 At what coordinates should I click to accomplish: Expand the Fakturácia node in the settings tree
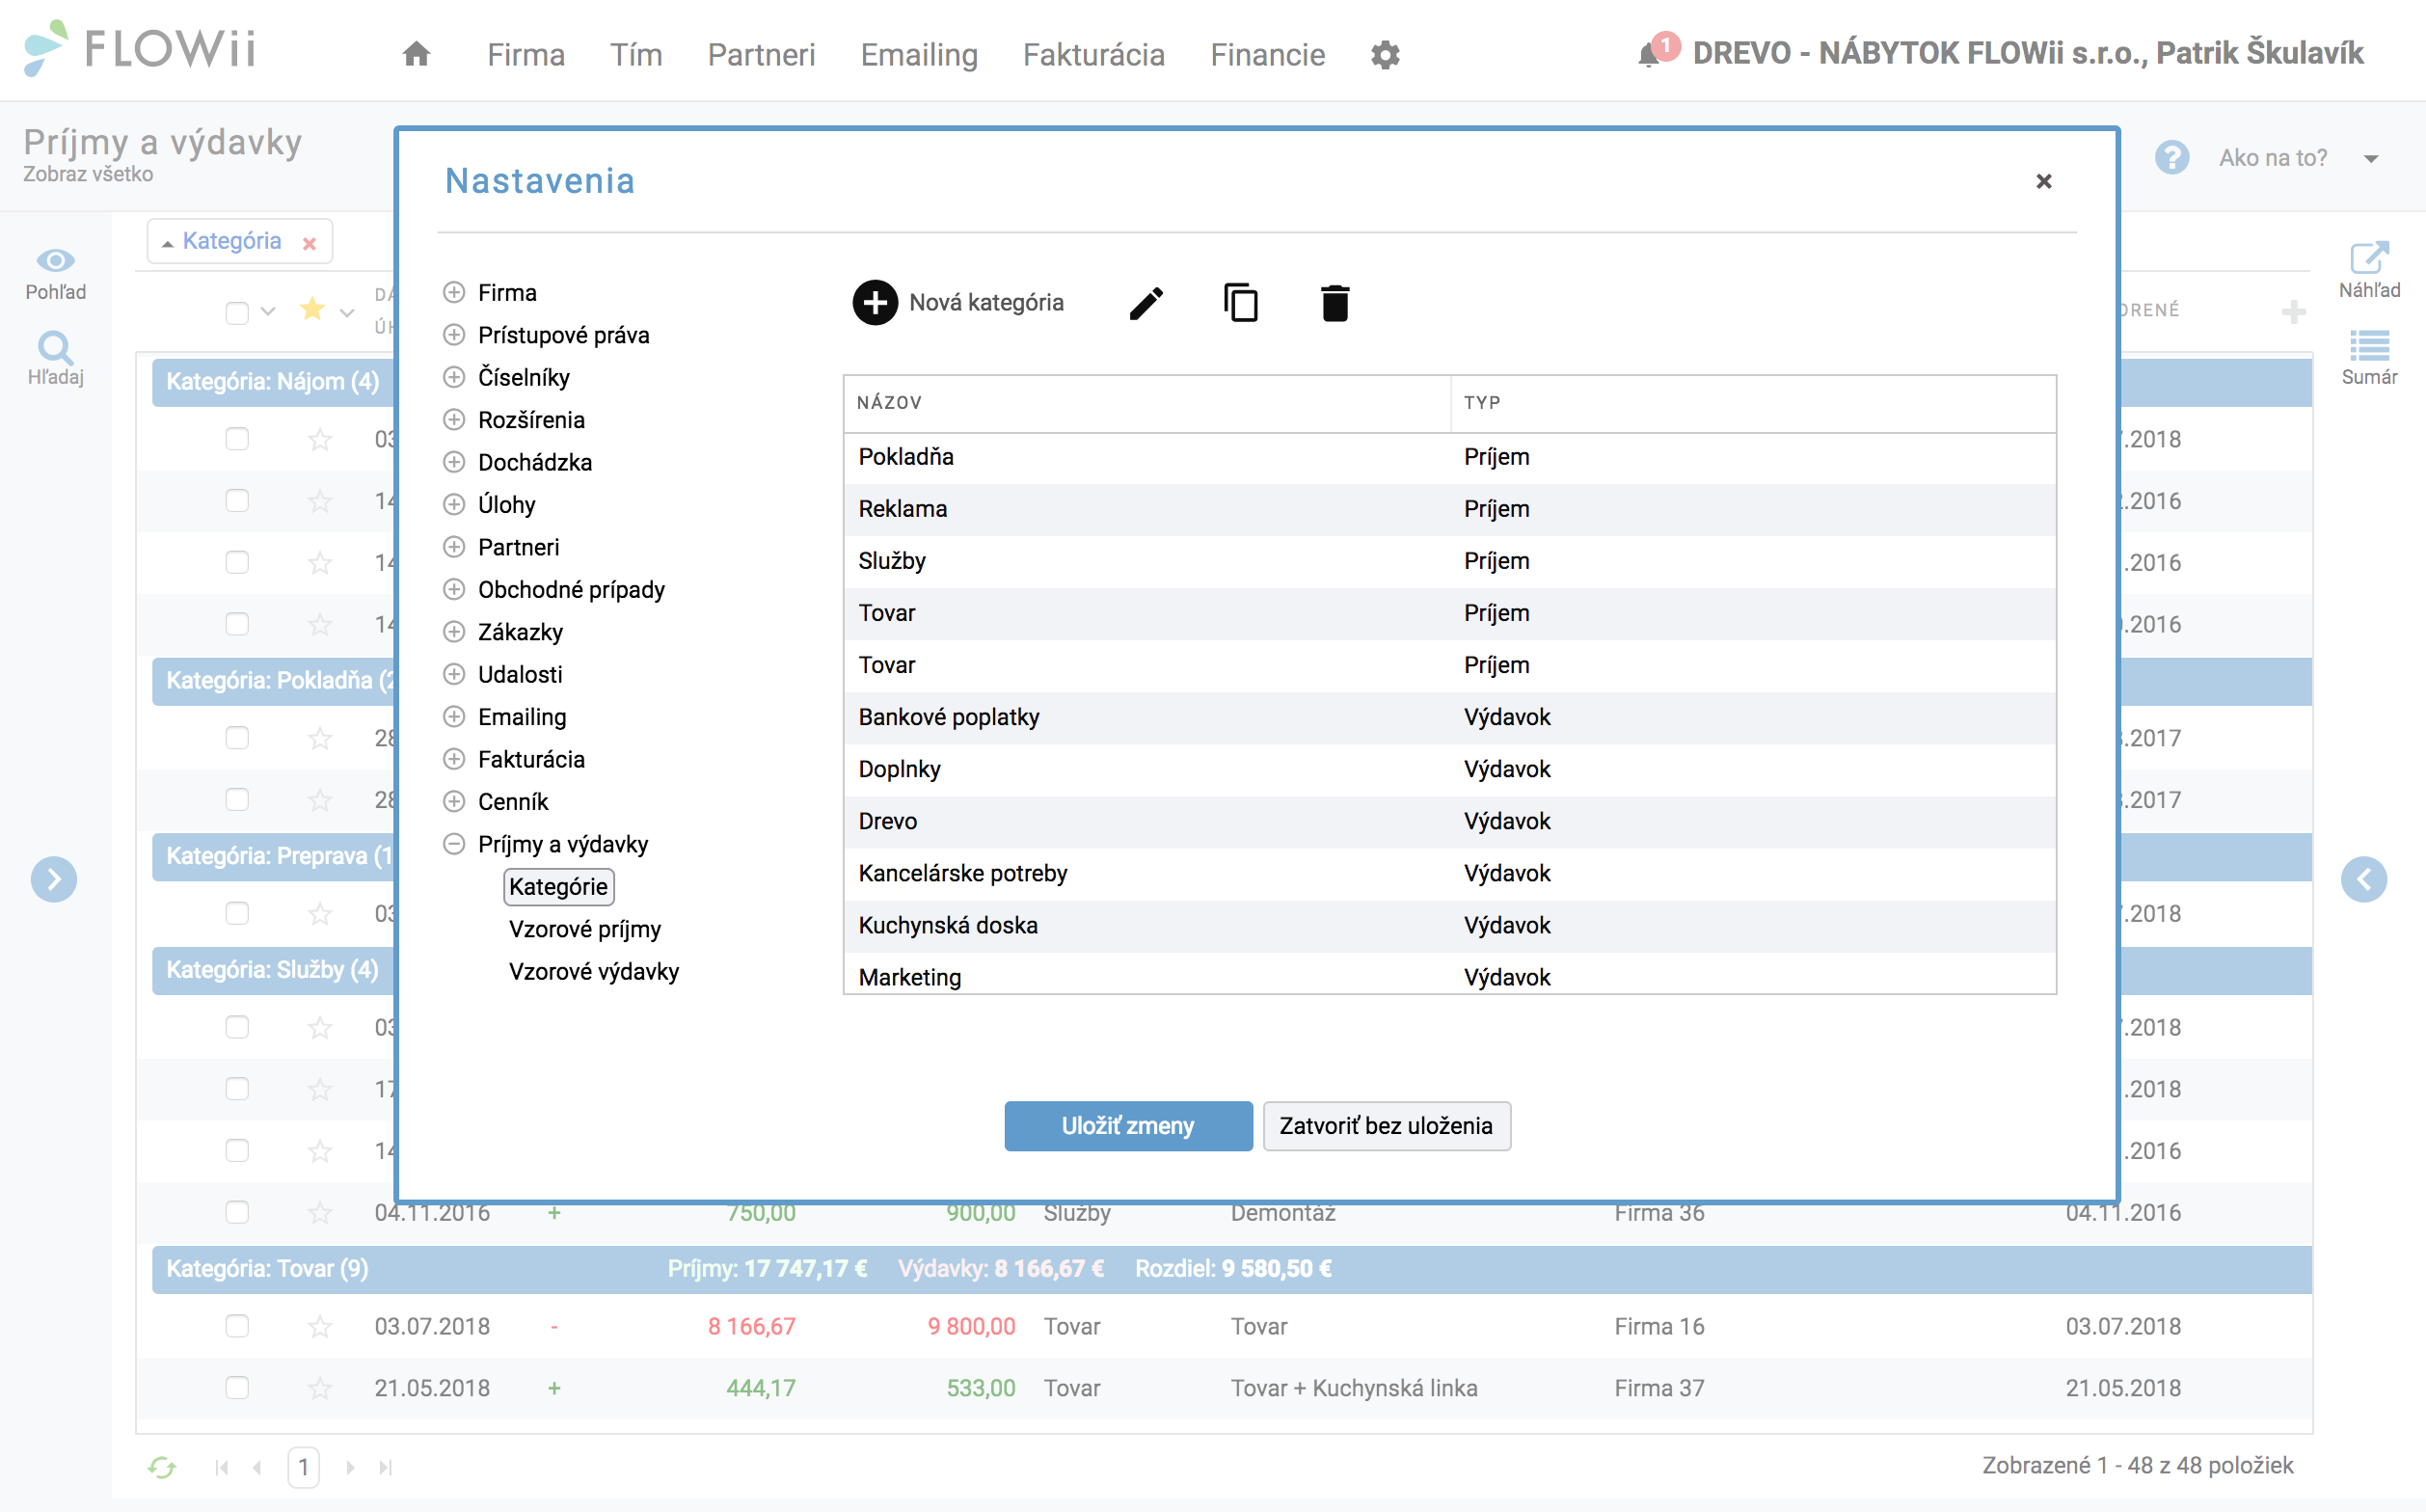coord(454,759)
